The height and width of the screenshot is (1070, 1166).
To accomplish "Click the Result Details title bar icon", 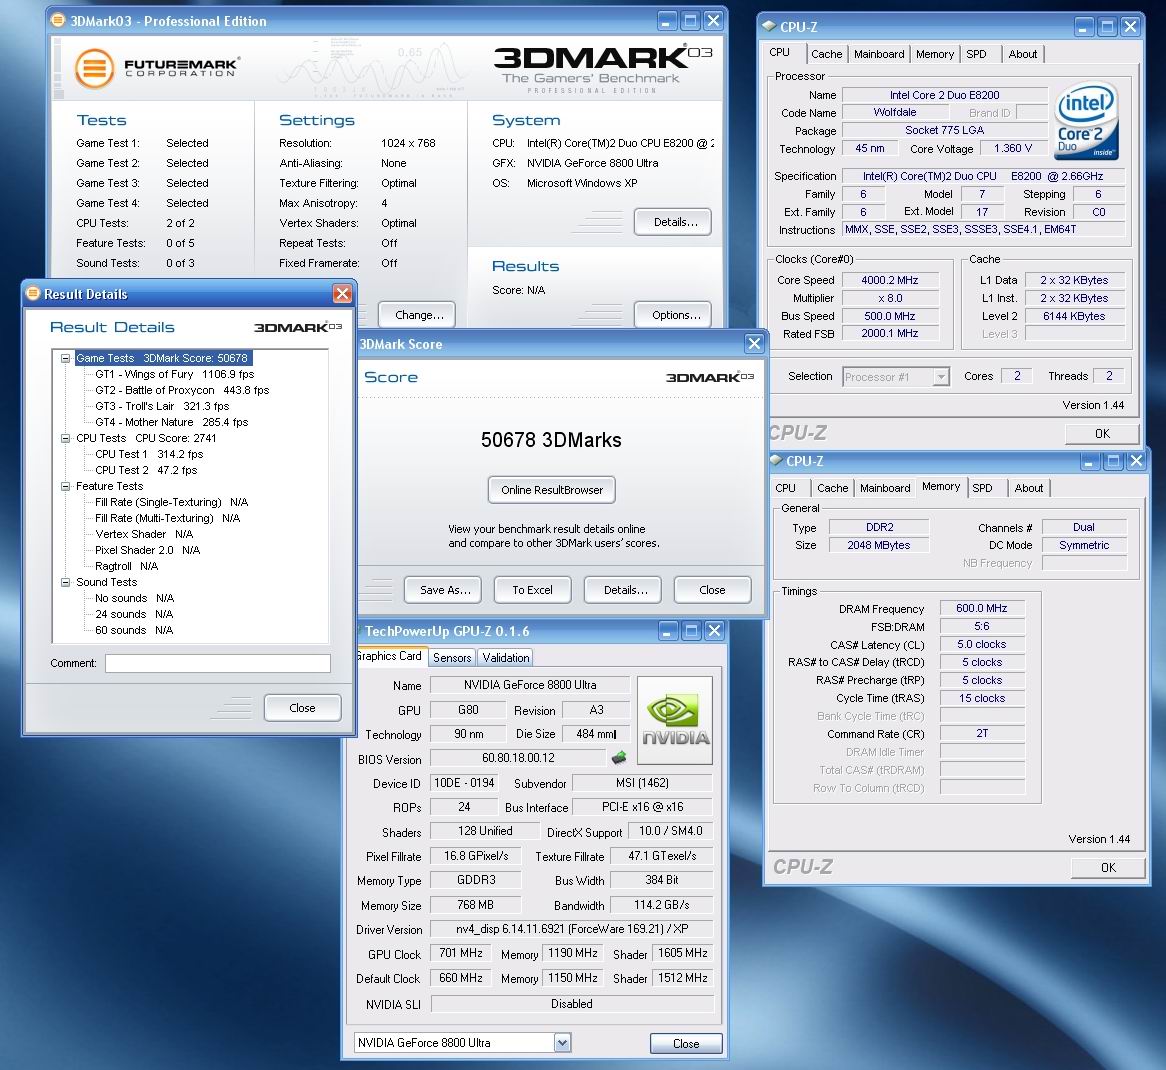I will tap(33, 293).
